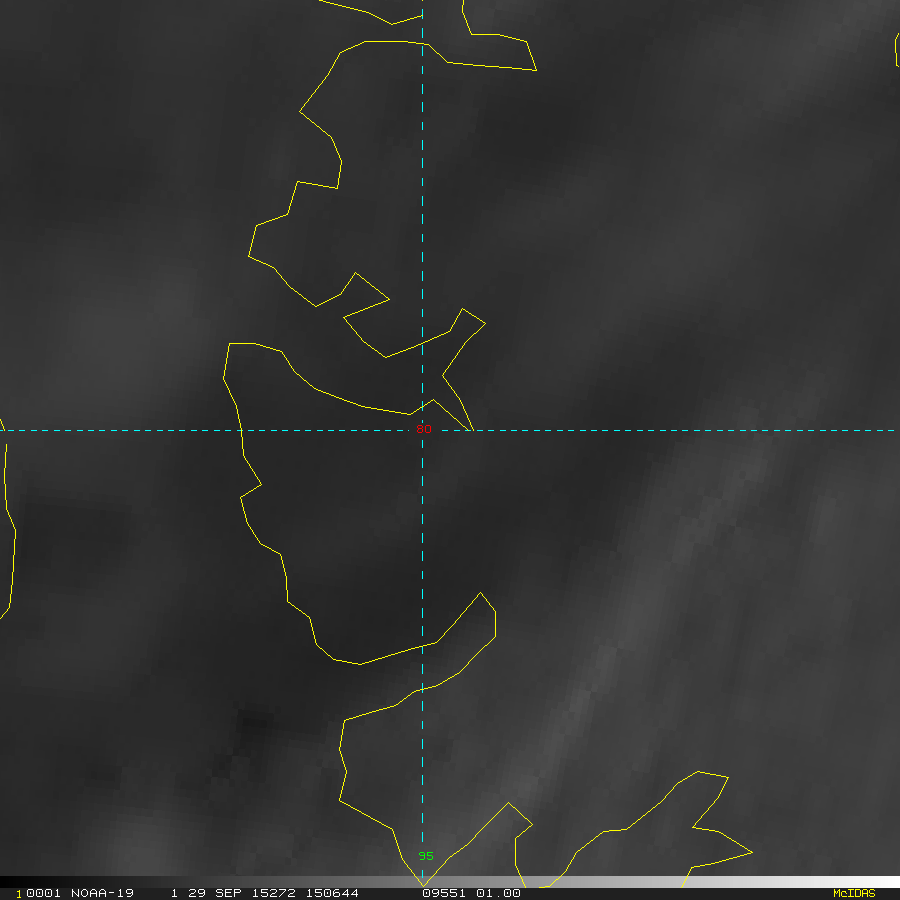
Task: Click the small island outline at top center
Action: 495,40
